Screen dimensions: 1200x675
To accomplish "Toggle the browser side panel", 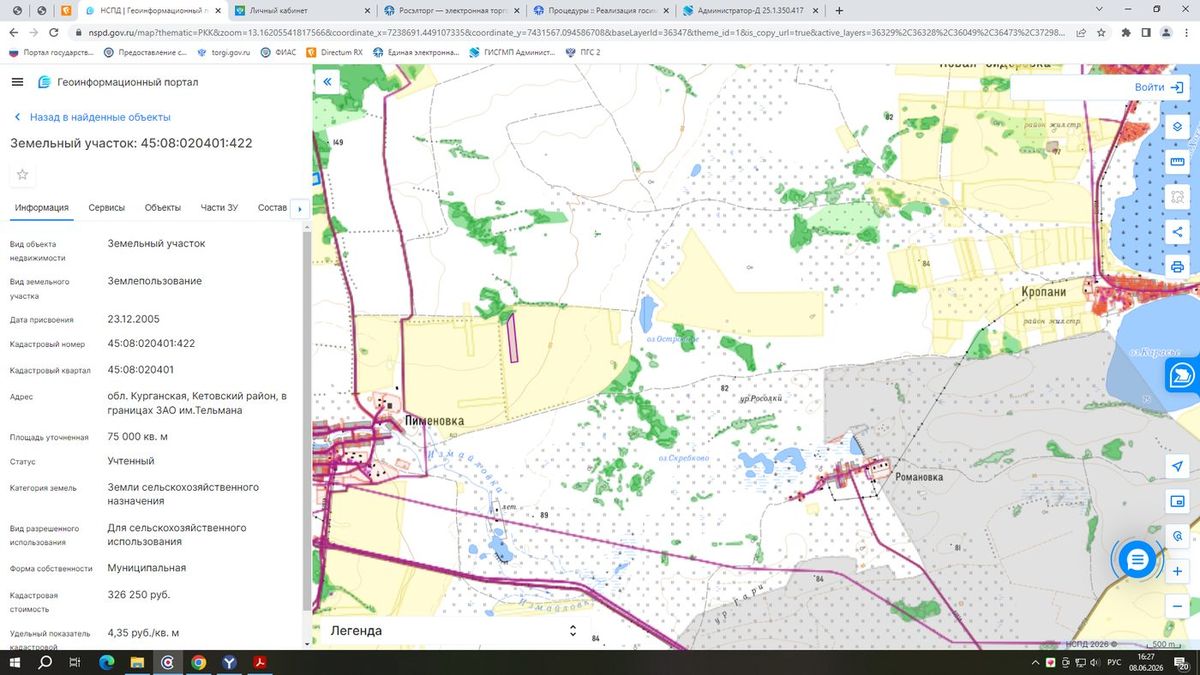I will point(1145,32).
